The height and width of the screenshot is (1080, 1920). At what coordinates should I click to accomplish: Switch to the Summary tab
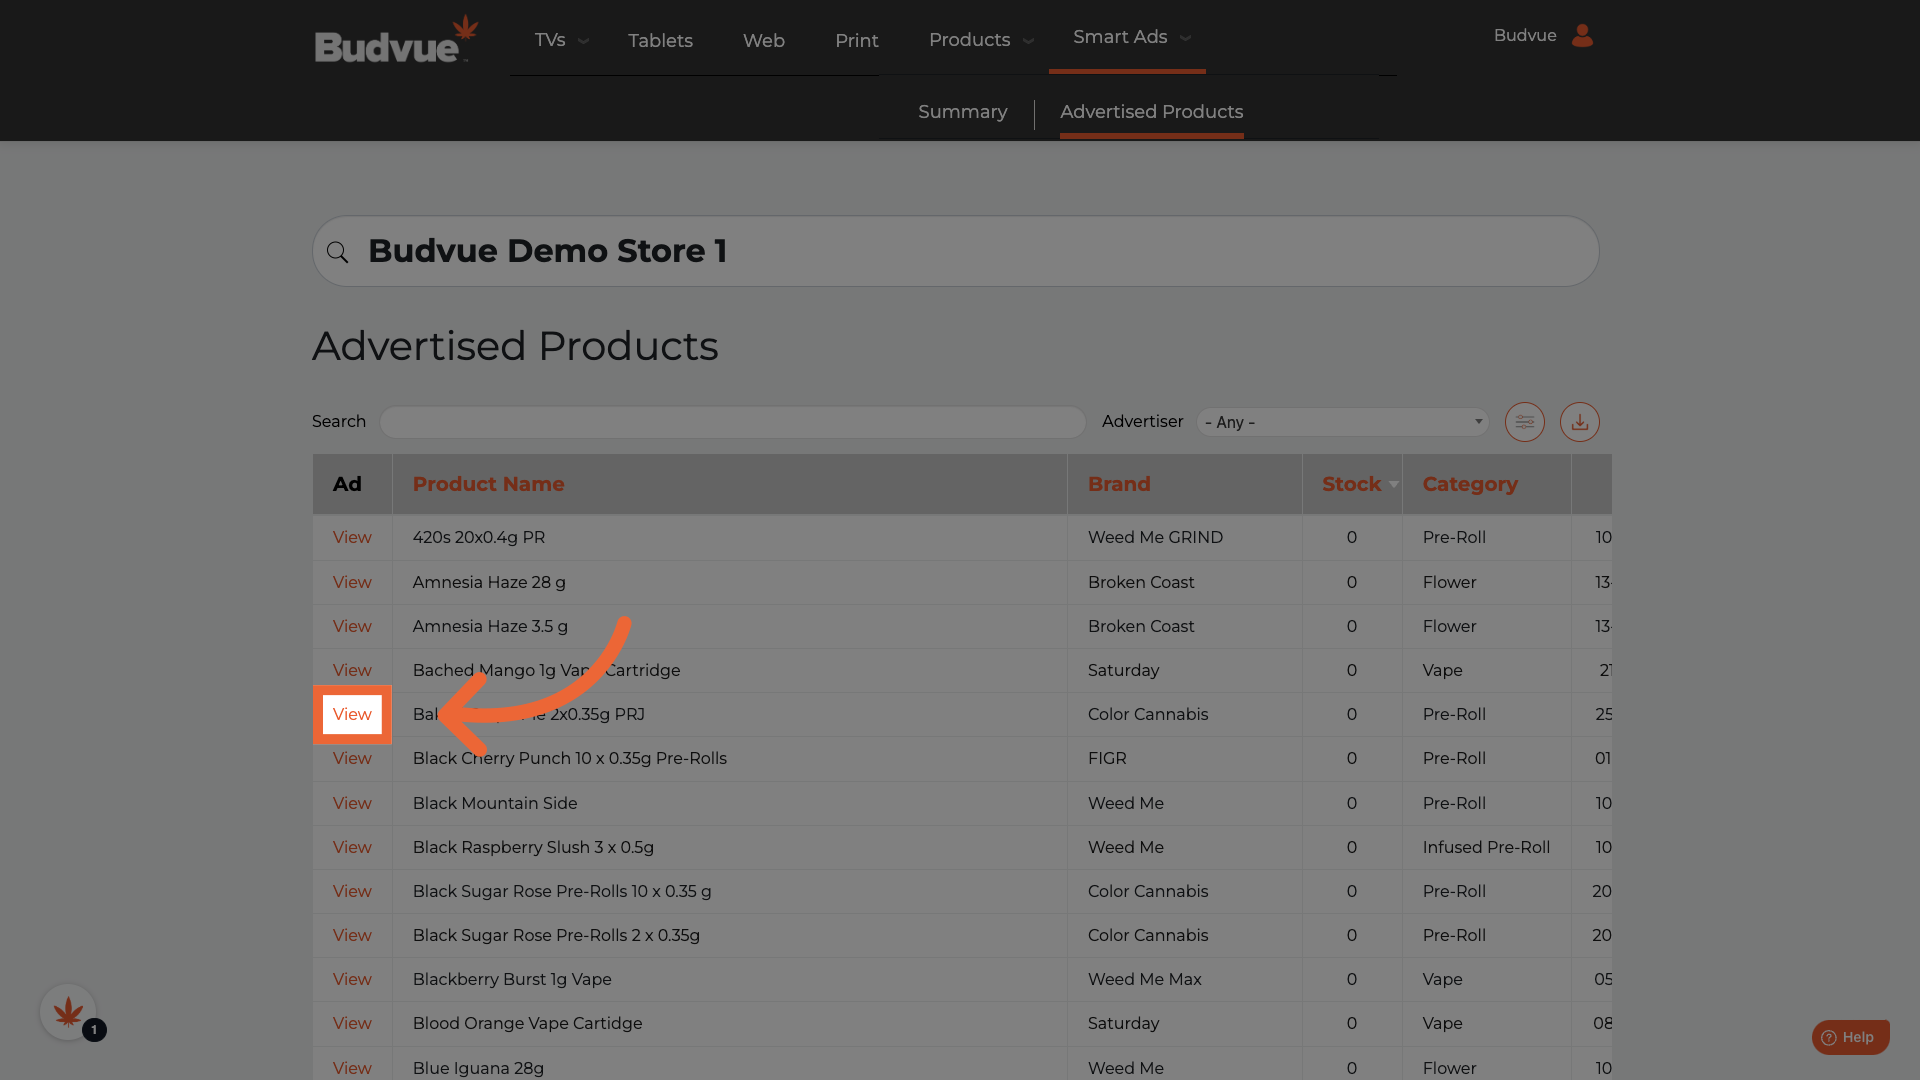[962, 112]
